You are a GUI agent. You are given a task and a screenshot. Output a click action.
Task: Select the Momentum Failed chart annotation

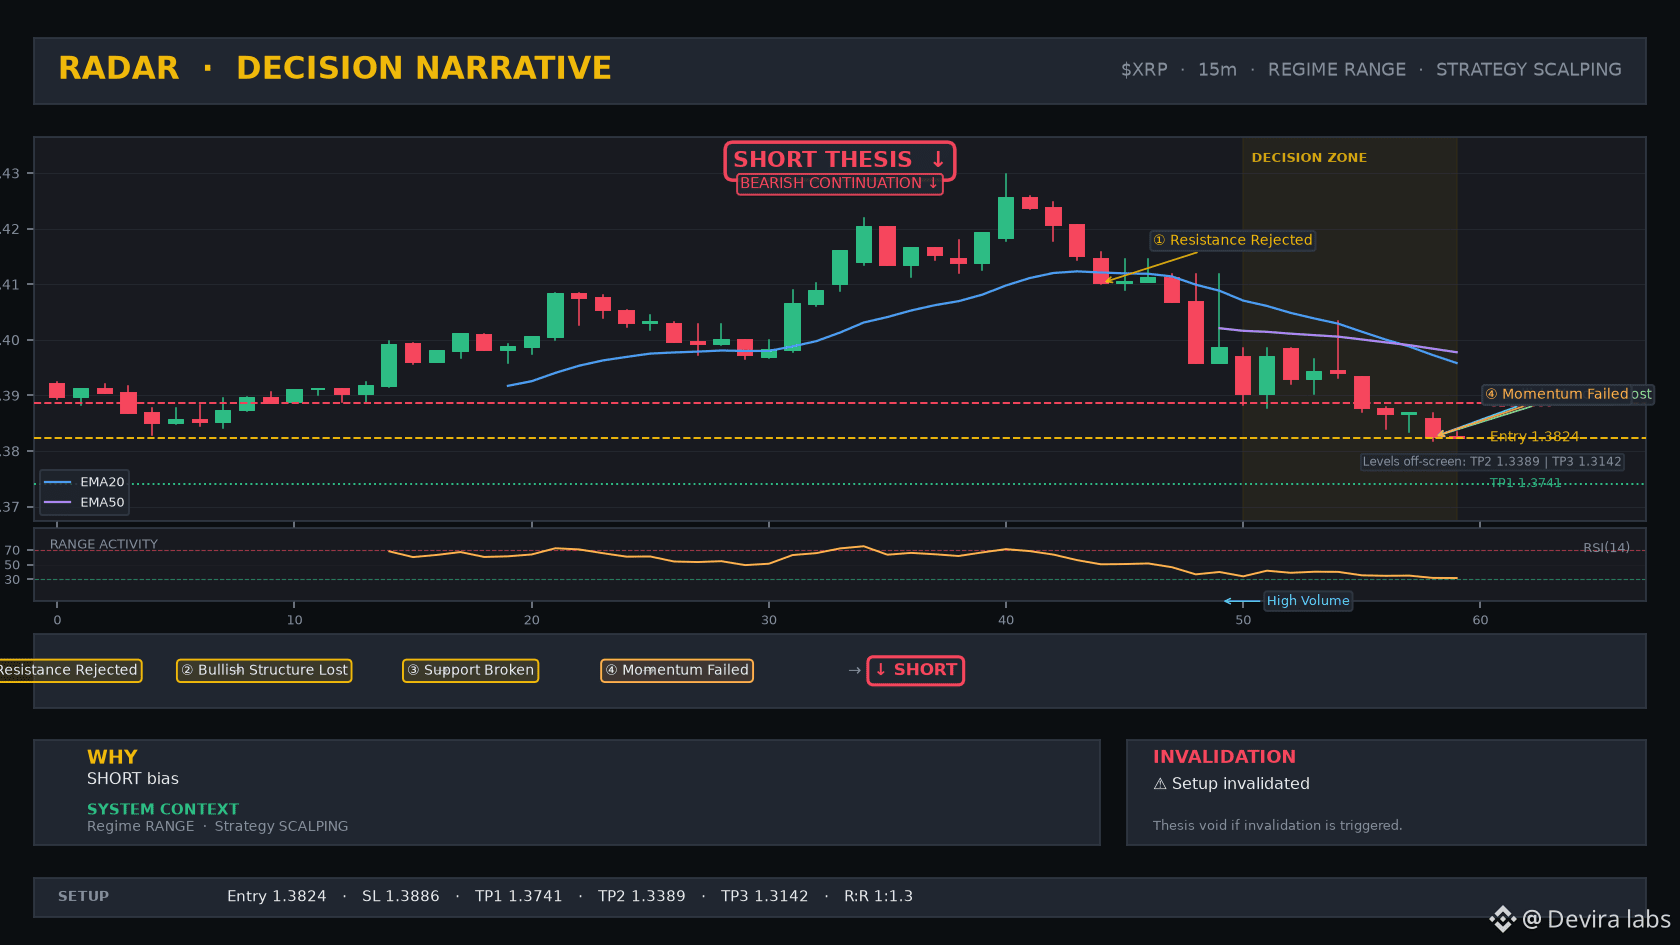click(1567, 394)
